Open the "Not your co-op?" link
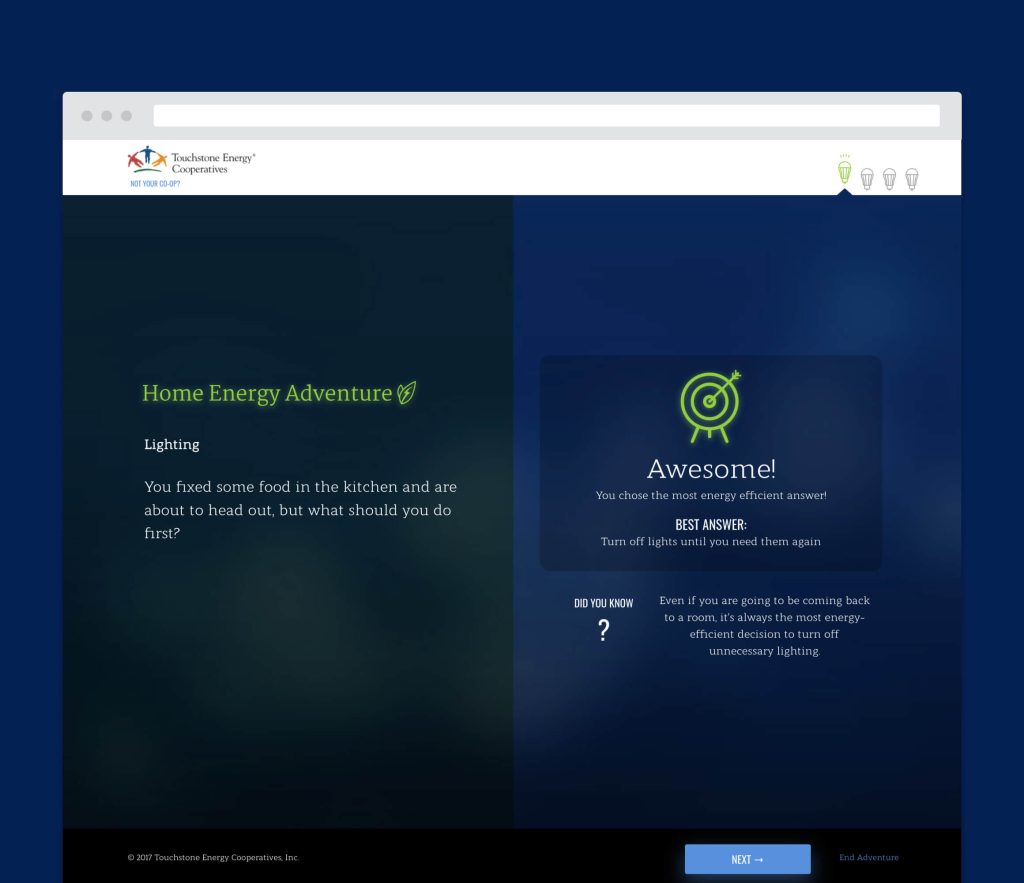This screenshot has width=1024, height=883. tap(155, 184)
